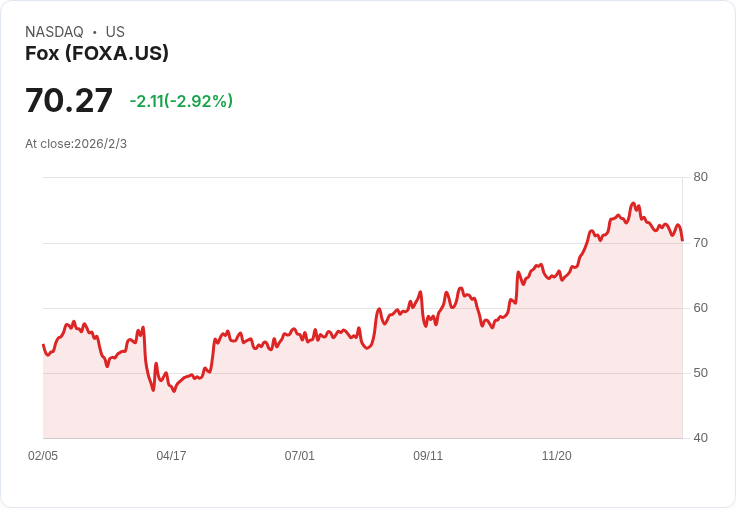
Task: Click the 80 price axis label
Action: (700, 177)
